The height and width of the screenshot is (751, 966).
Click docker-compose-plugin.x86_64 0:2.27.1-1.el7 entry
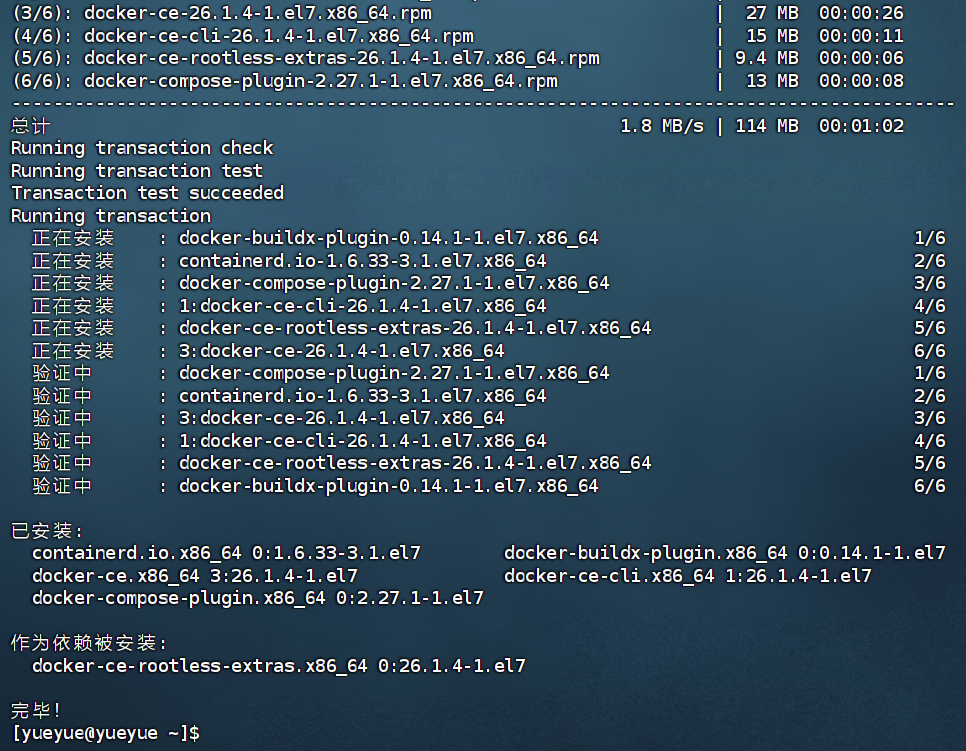pos(258,598)
